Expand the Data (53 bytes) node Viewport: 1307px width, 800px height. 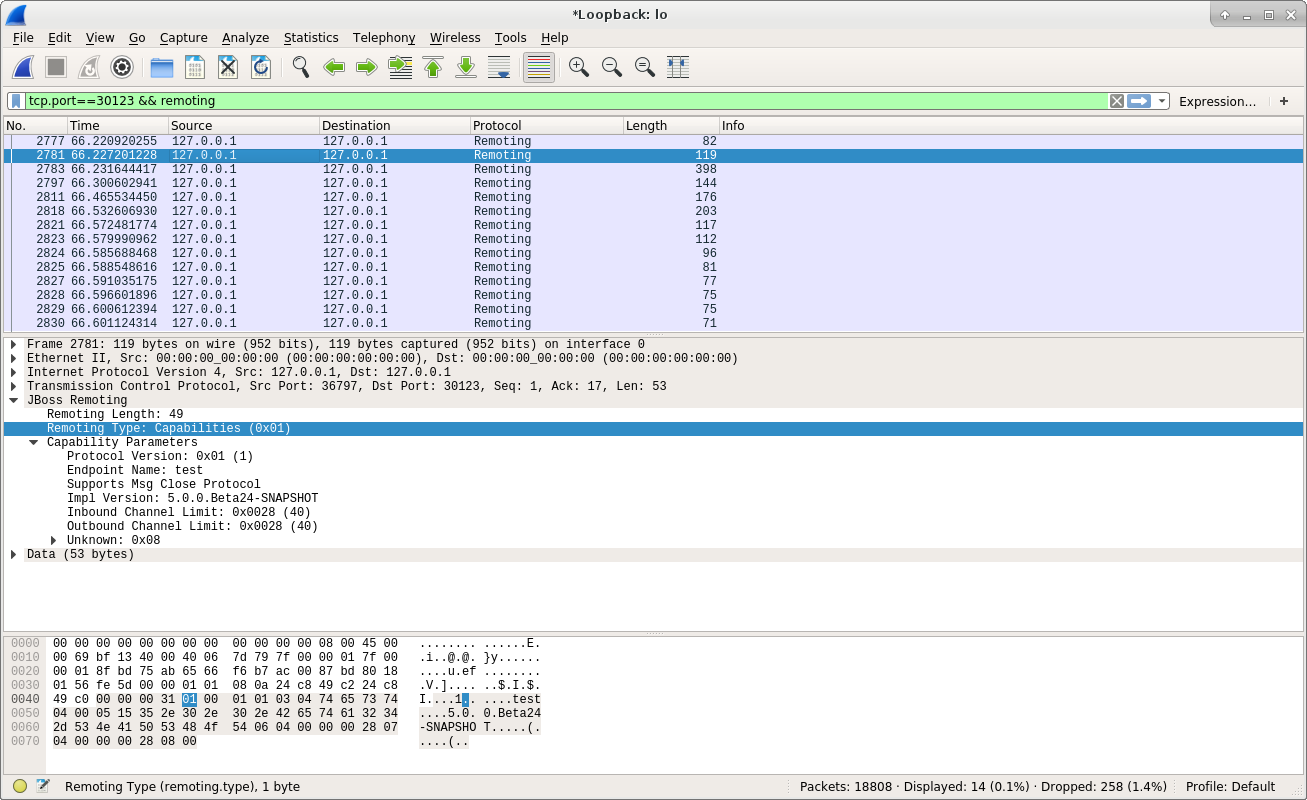tap(14, 554)
